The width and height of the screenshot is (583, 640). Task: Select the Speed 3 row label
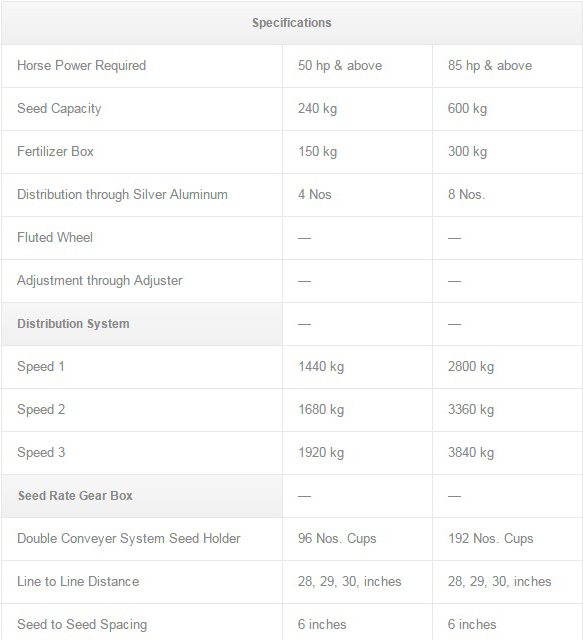click(x=41, y=453)
